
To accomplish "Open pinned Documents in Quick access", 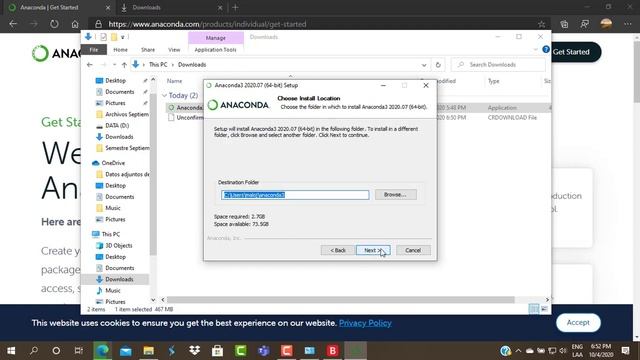I will pos(120,92).
